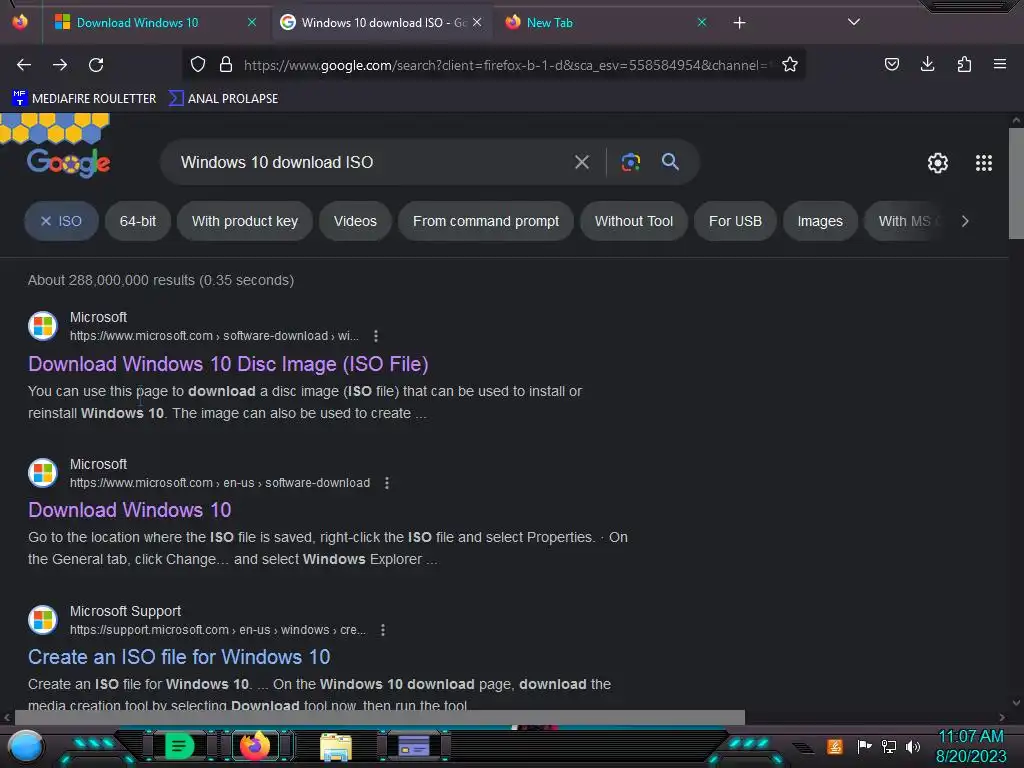Open MEDIAFIRE ROULETTER bookmark

click(x=84, y=99)
